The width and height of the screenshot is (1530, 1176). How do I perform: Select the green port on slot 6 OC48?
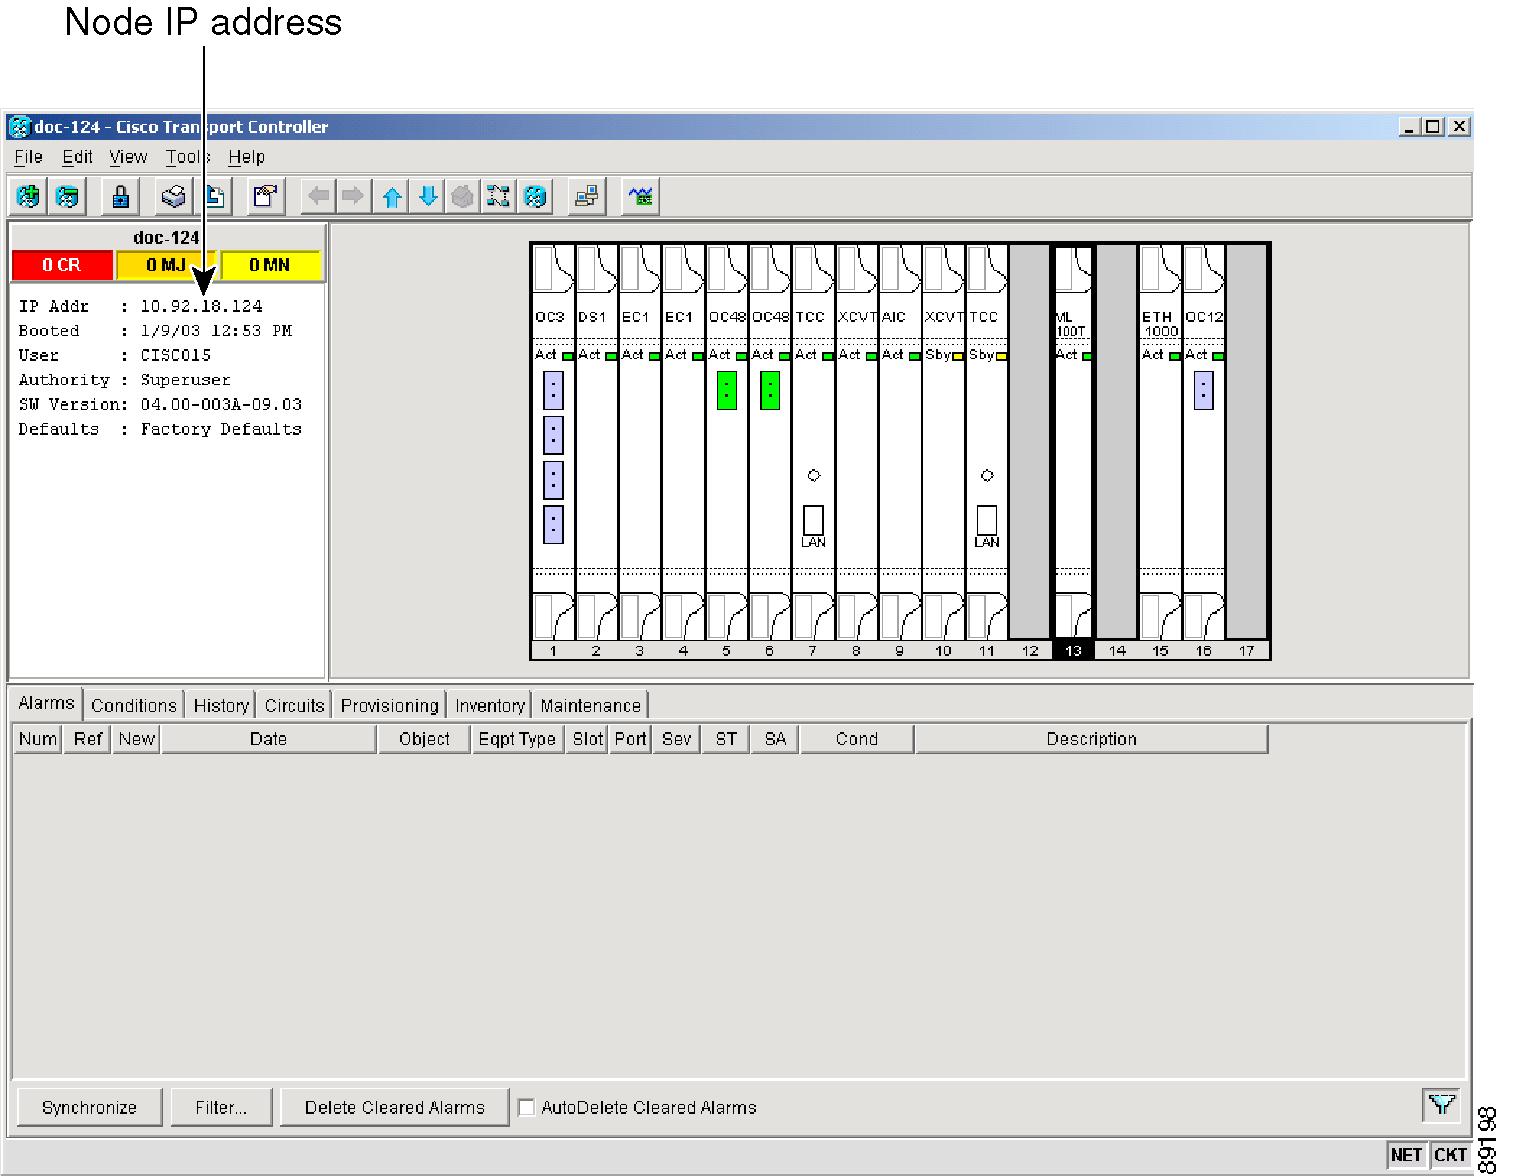point(770,391)
